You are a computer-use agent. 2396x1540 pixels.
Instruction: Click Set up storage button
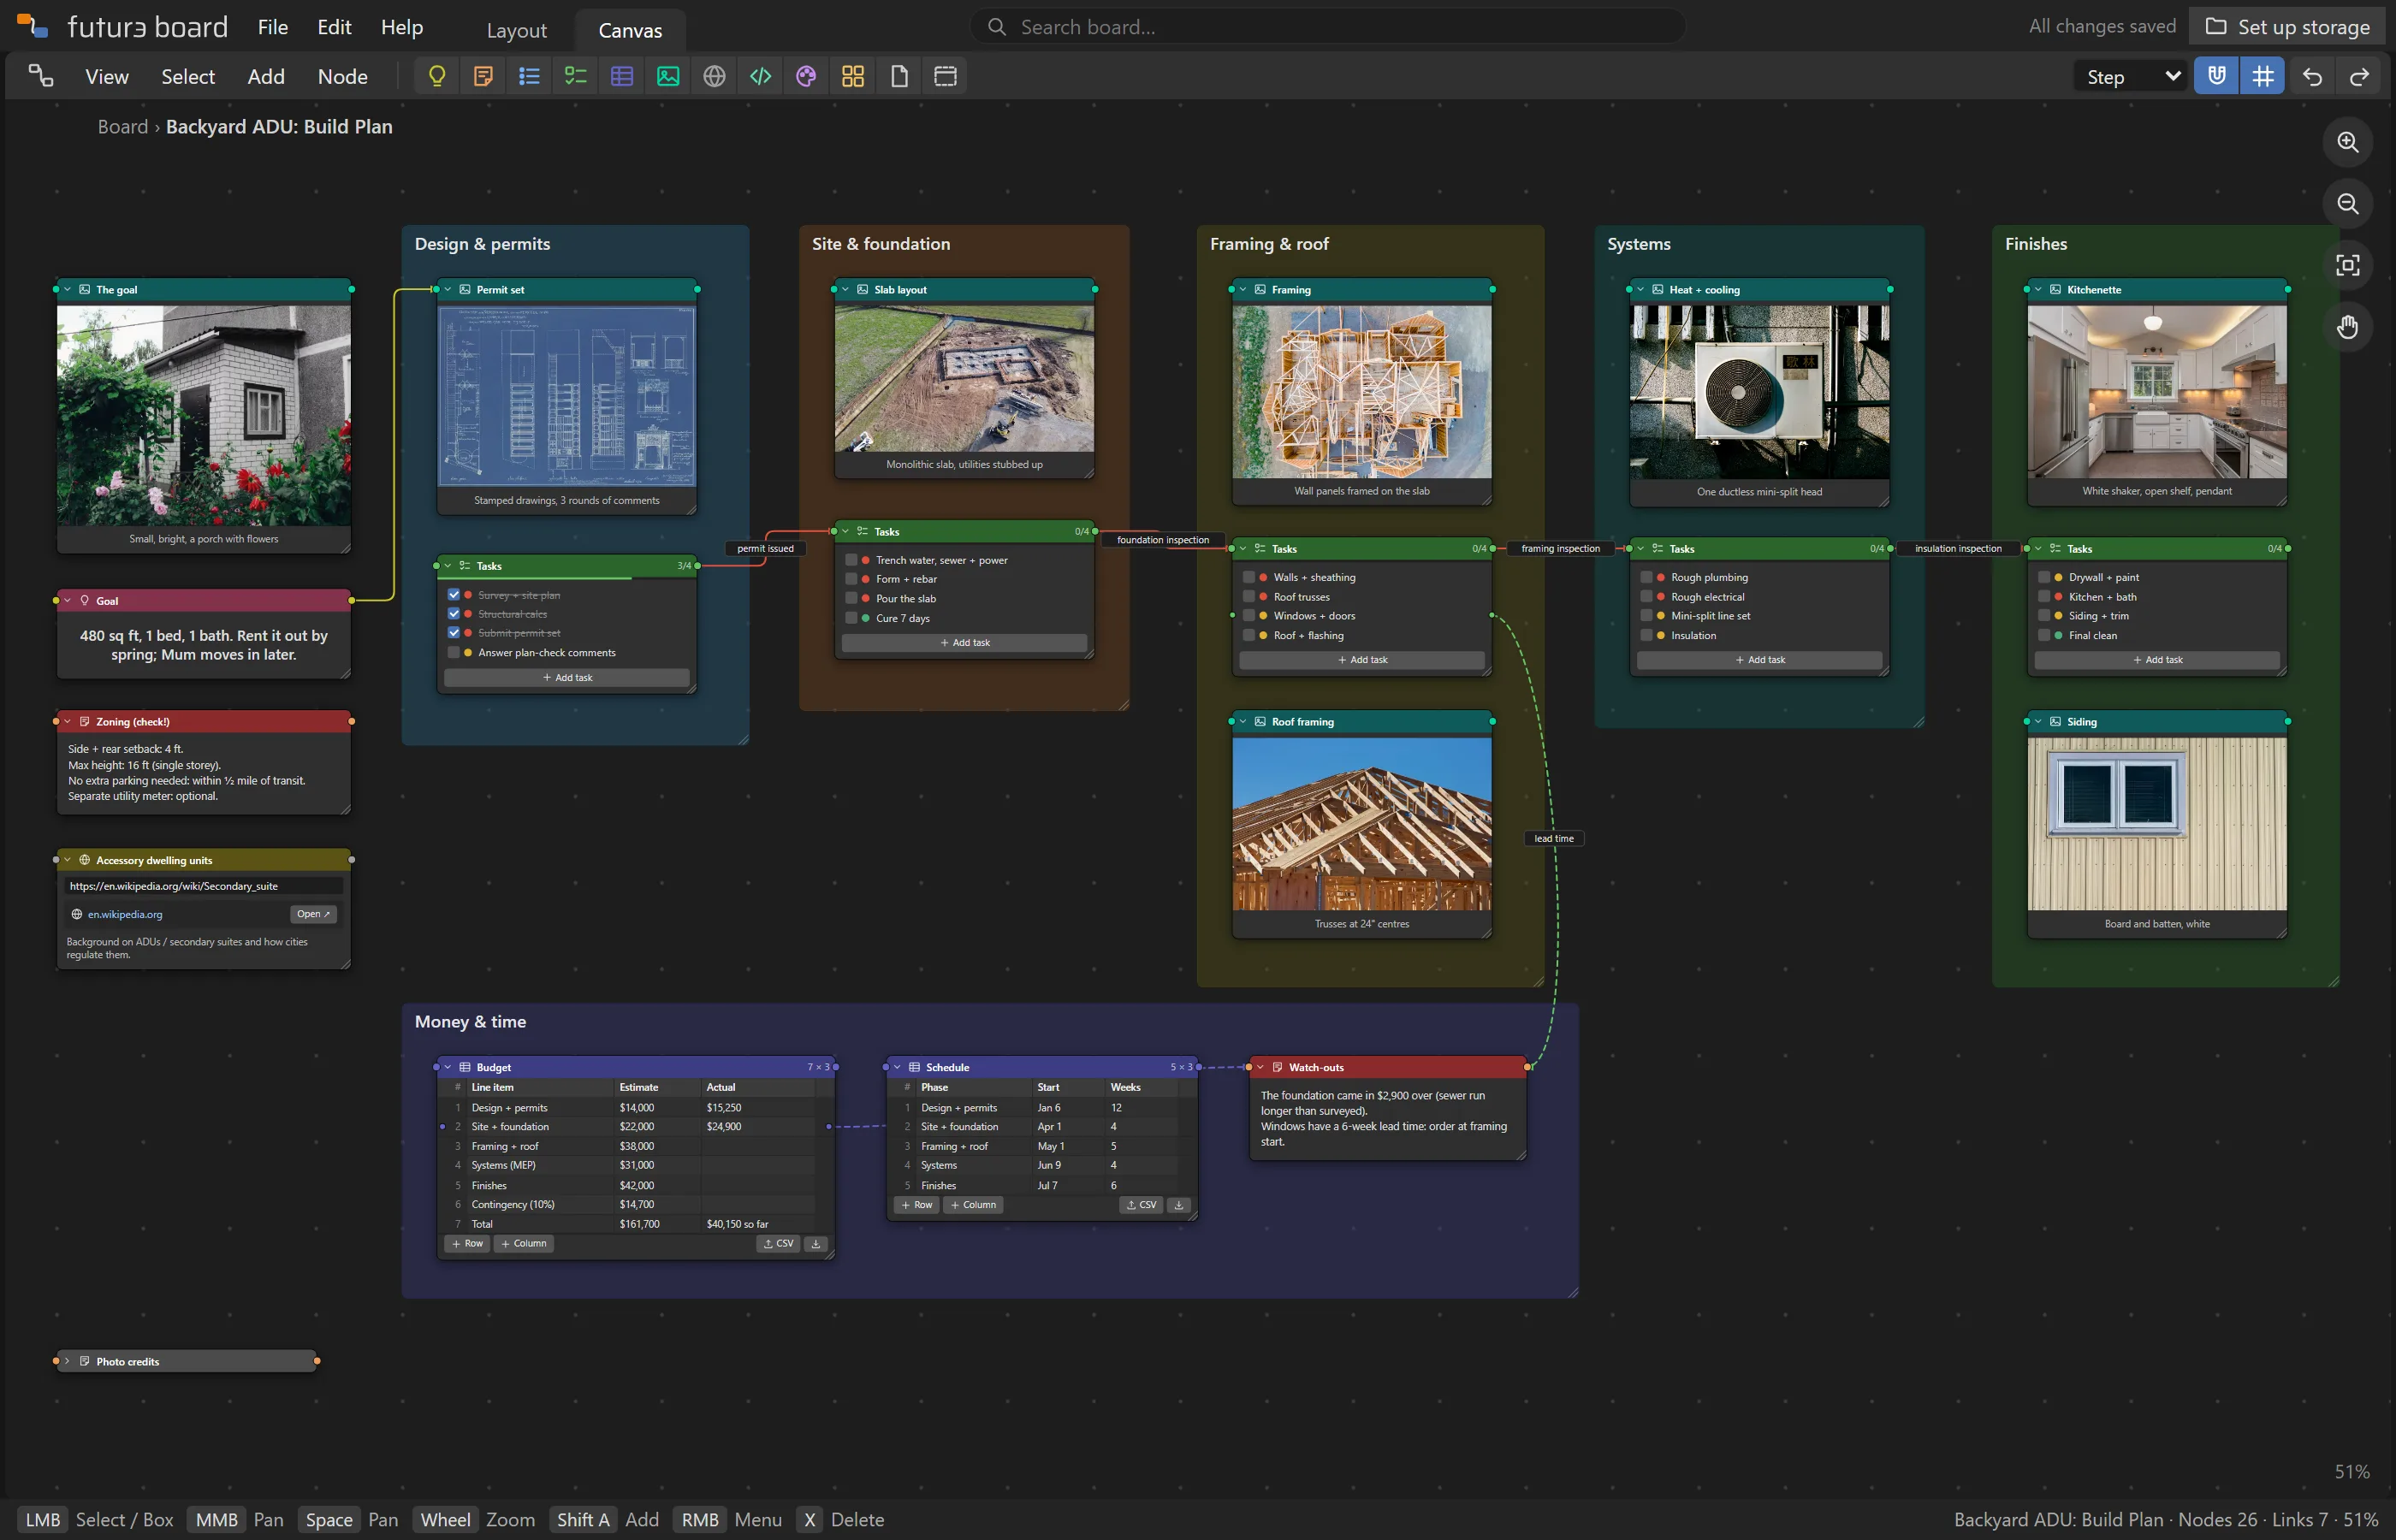pyautogui.click(x=2287, y=27)
